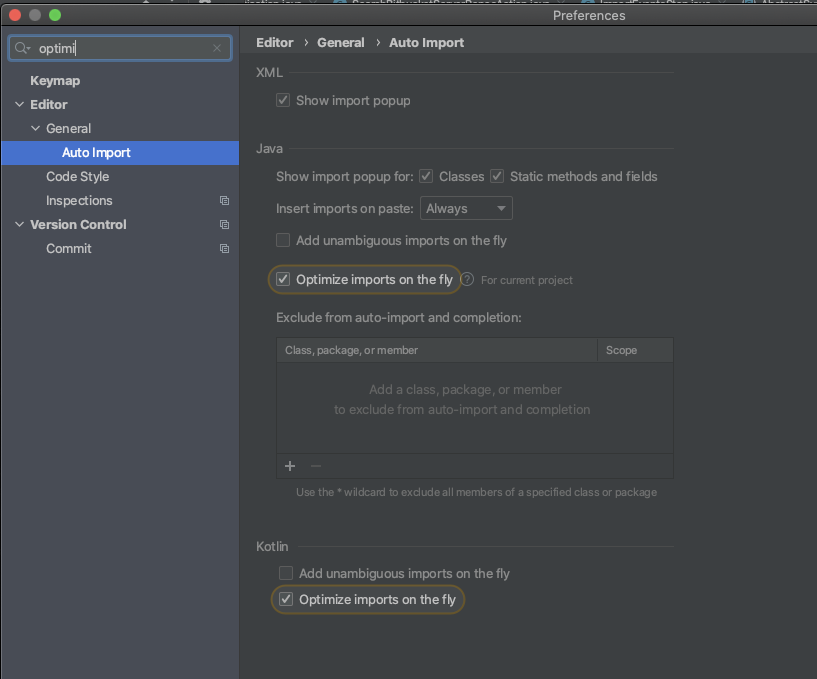
Task: Open Commit settings under Version Control
Action: (x=69, y=249)
